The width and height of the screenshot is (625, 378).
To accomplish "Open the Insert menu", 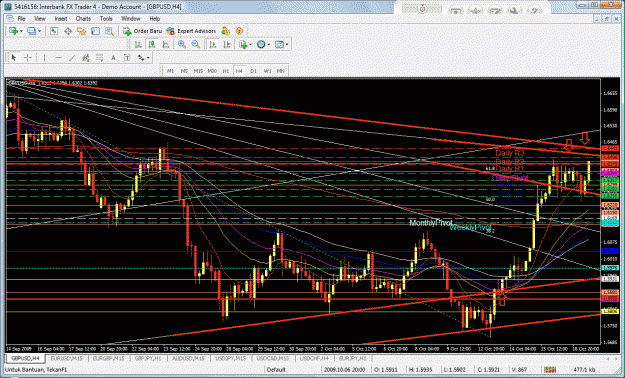I will pyautogui.click(x=61, y=19).
